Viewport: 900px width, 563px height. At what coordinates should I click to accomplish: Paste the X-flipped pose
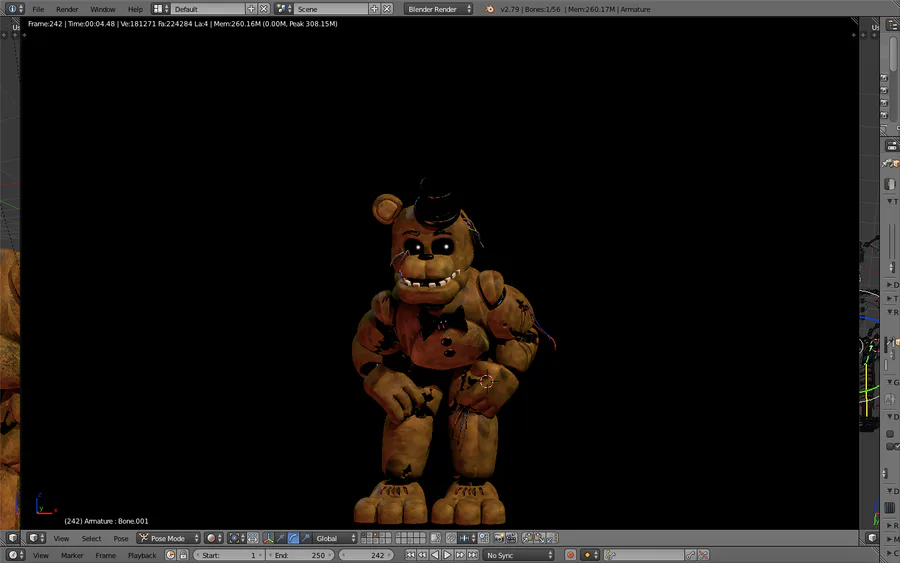point(552,538)
